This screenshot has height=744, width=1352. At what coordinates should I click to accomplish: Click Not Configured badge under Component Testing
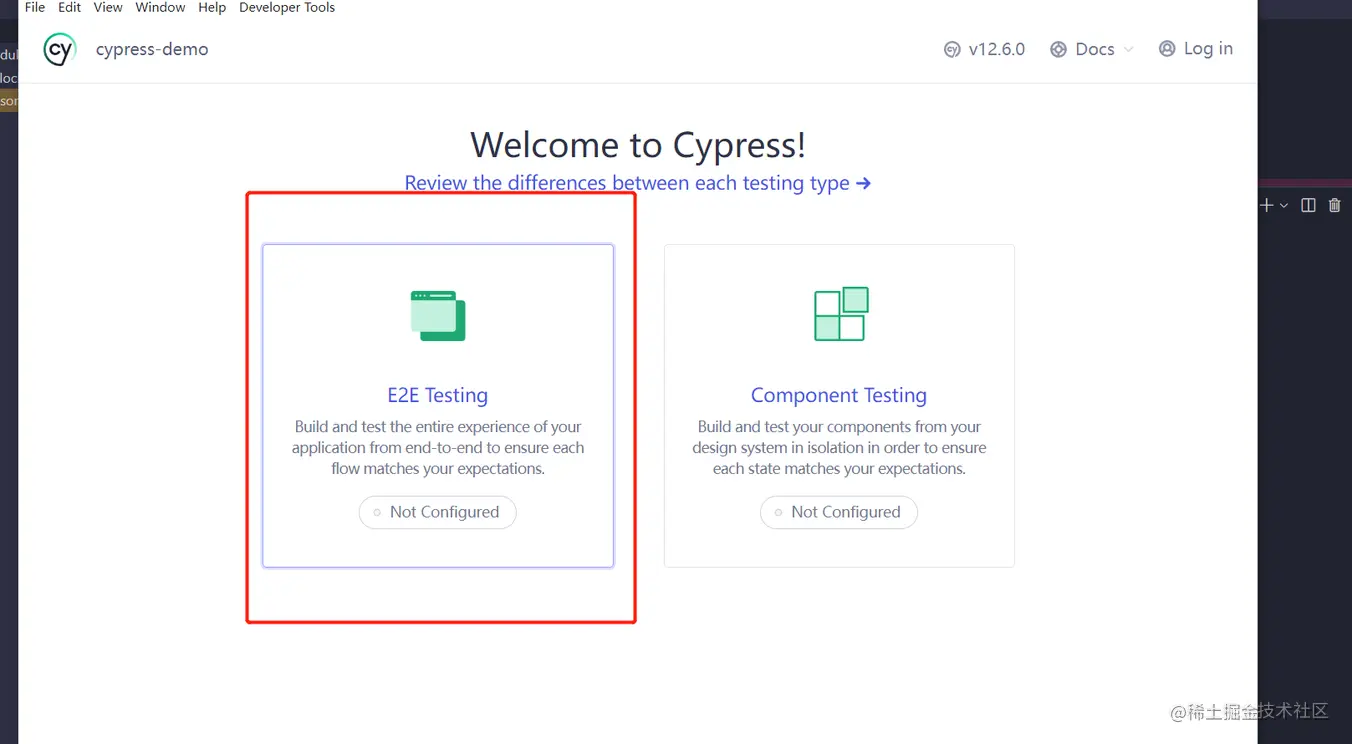[839, 512]
